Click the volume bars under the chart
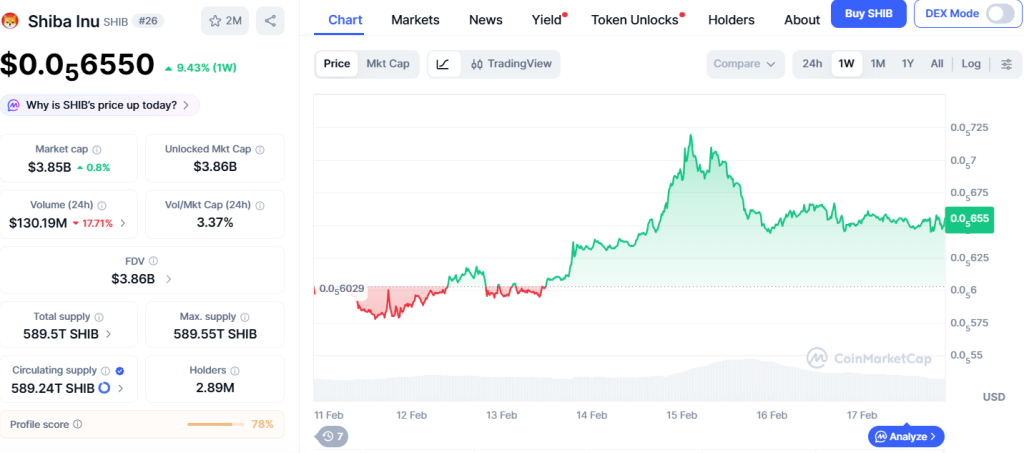The width and height of the screenshot is (1024, 453). (629, 381)
